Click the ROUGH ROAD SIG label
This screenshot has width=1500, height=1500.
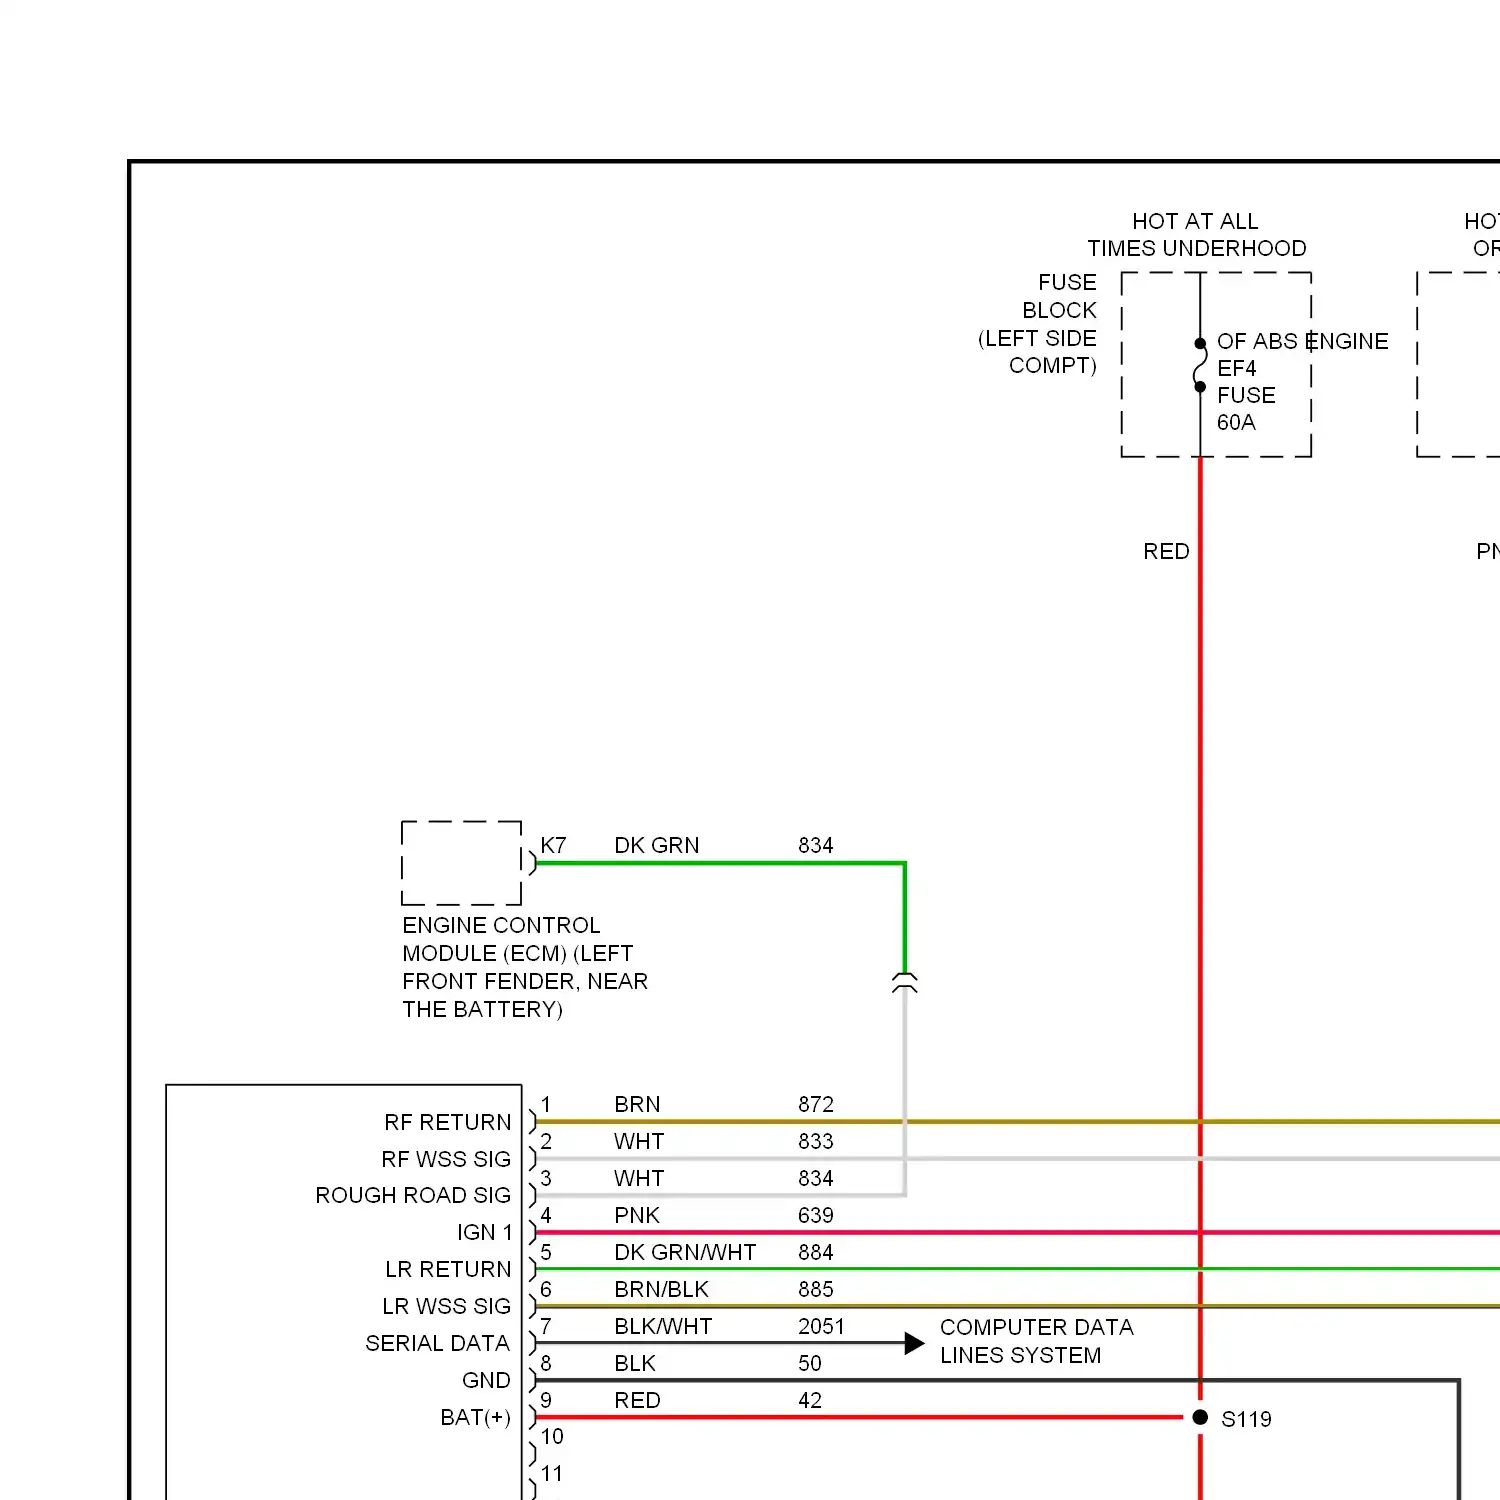413,1195
